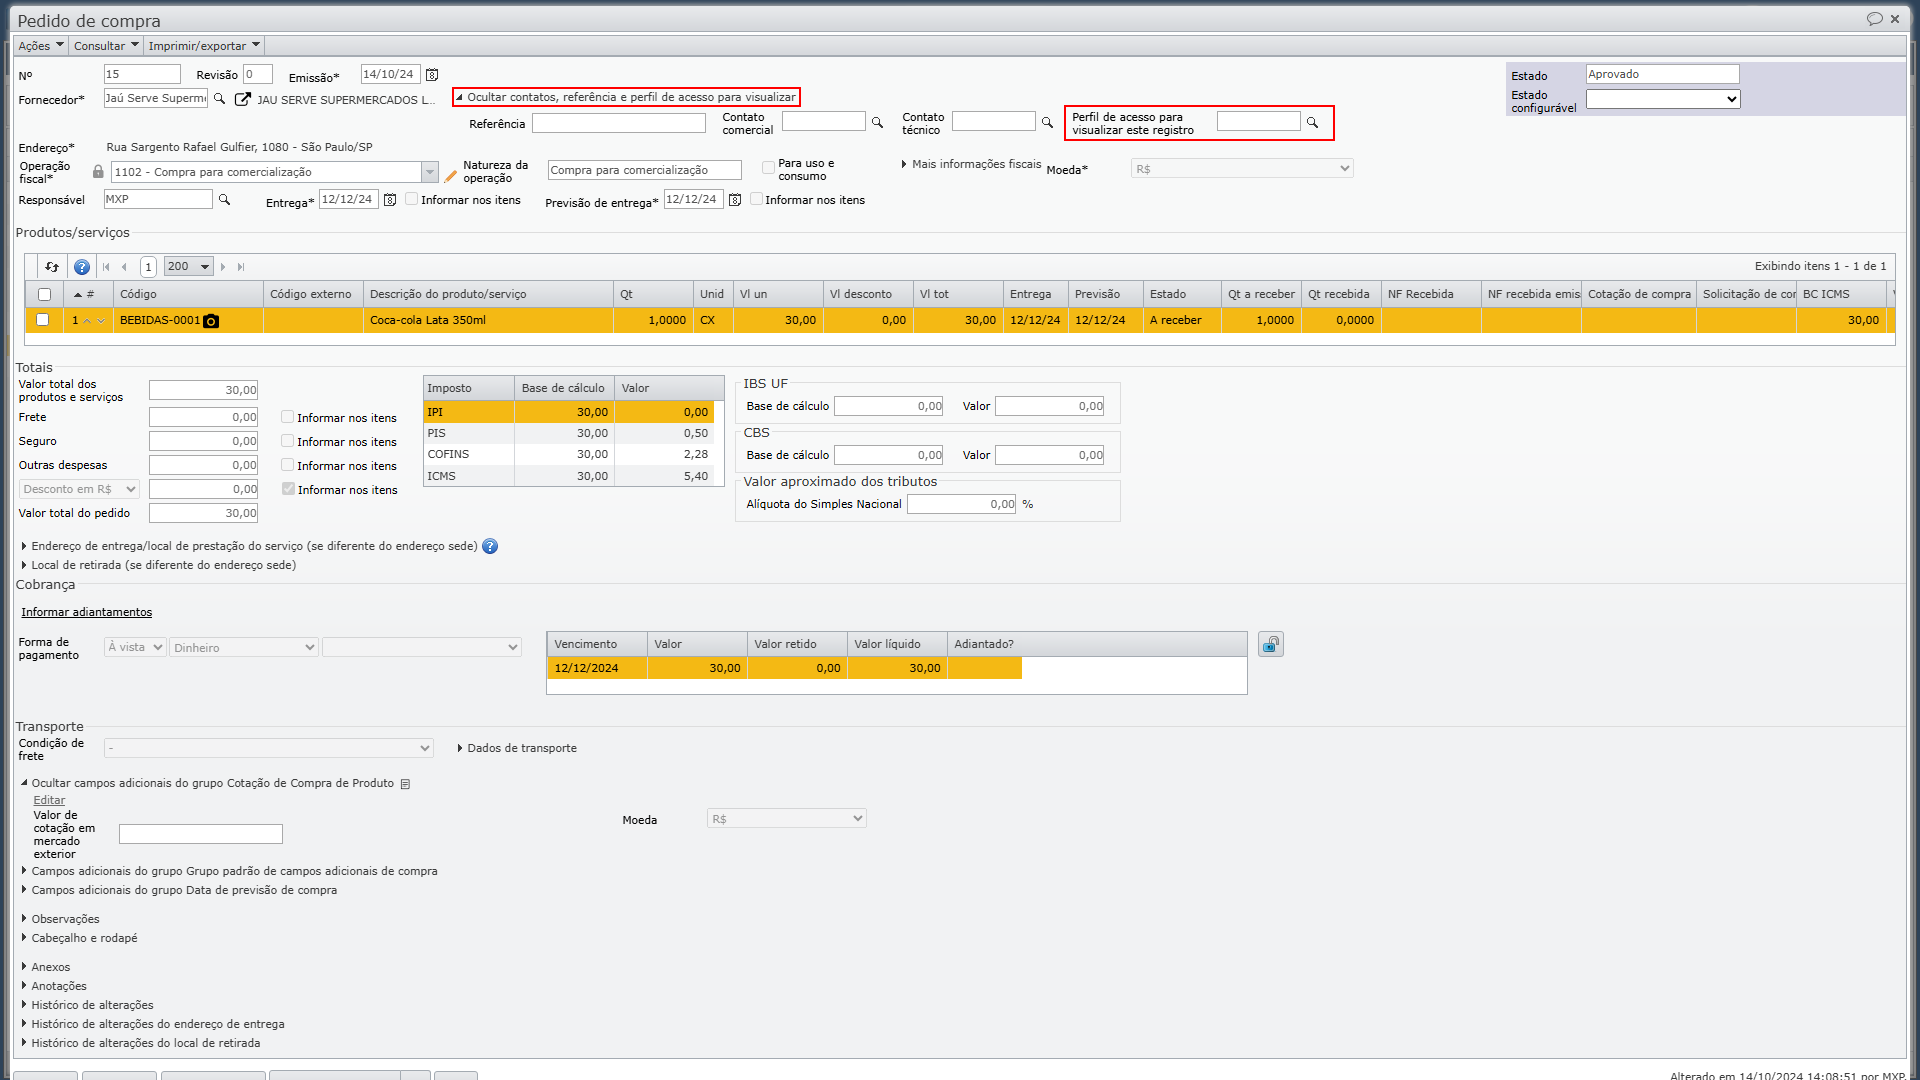Open the Estado configurável dropdown
This screenshot has width=1920, height=1080.
tap(1663, 99)
